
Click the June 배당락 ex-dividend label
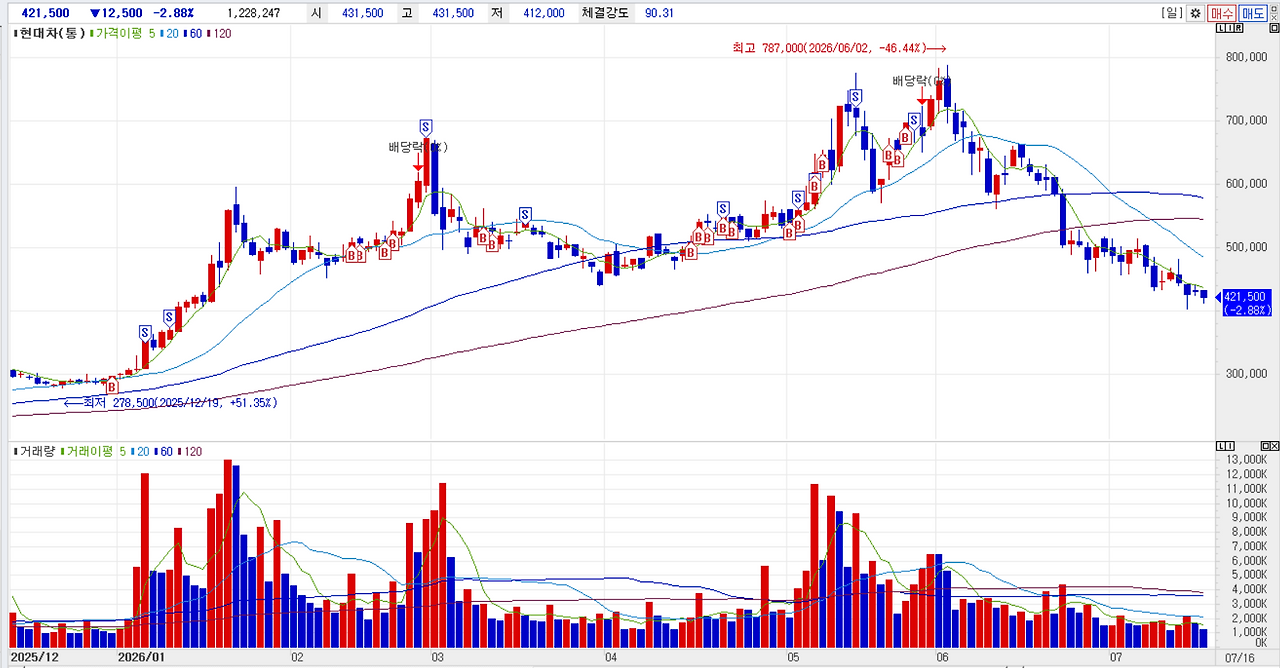click(x=919, y=80)
